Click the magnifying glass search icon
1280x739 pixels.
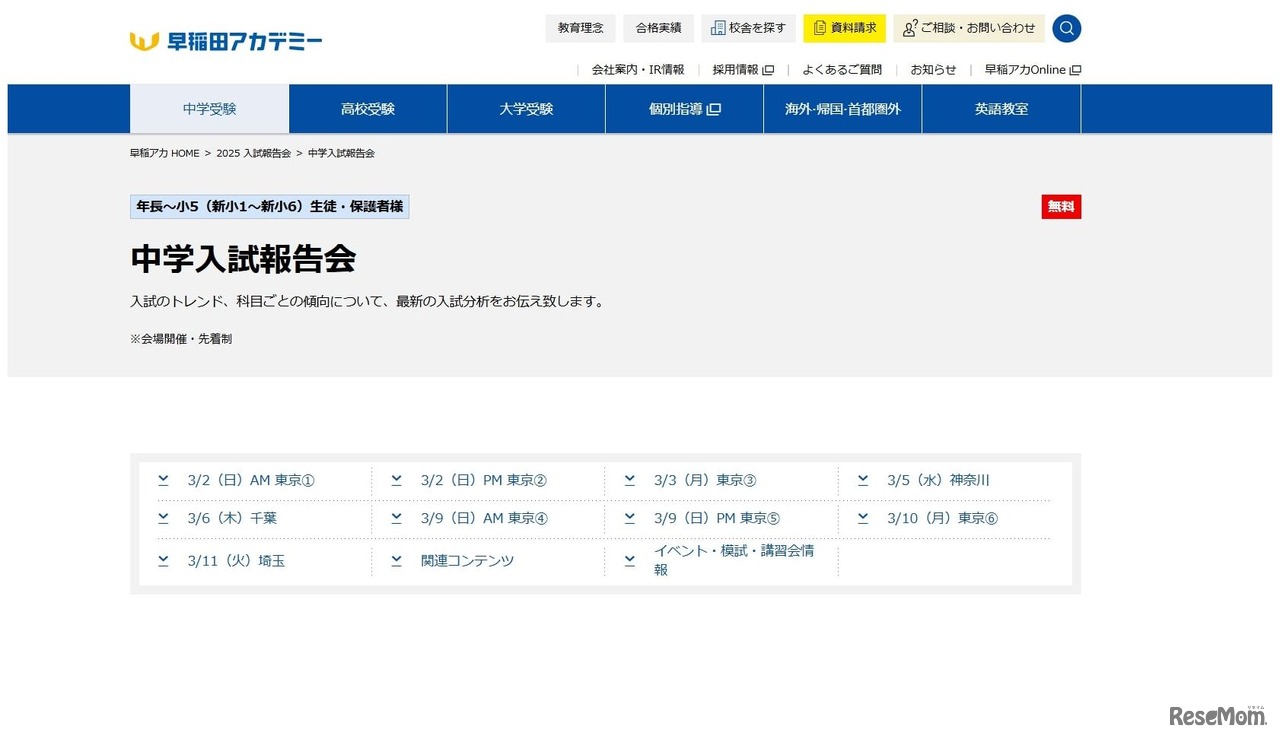point(1066,28)
